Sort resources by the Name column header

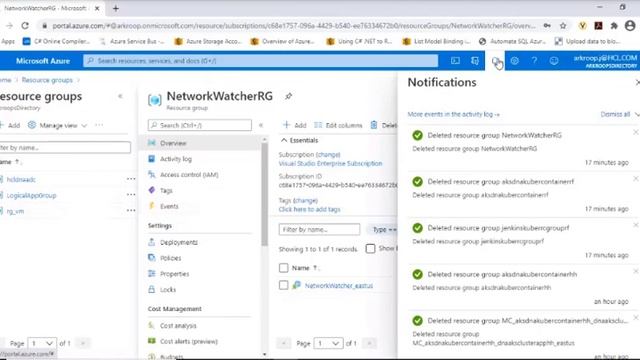point(301,268)
